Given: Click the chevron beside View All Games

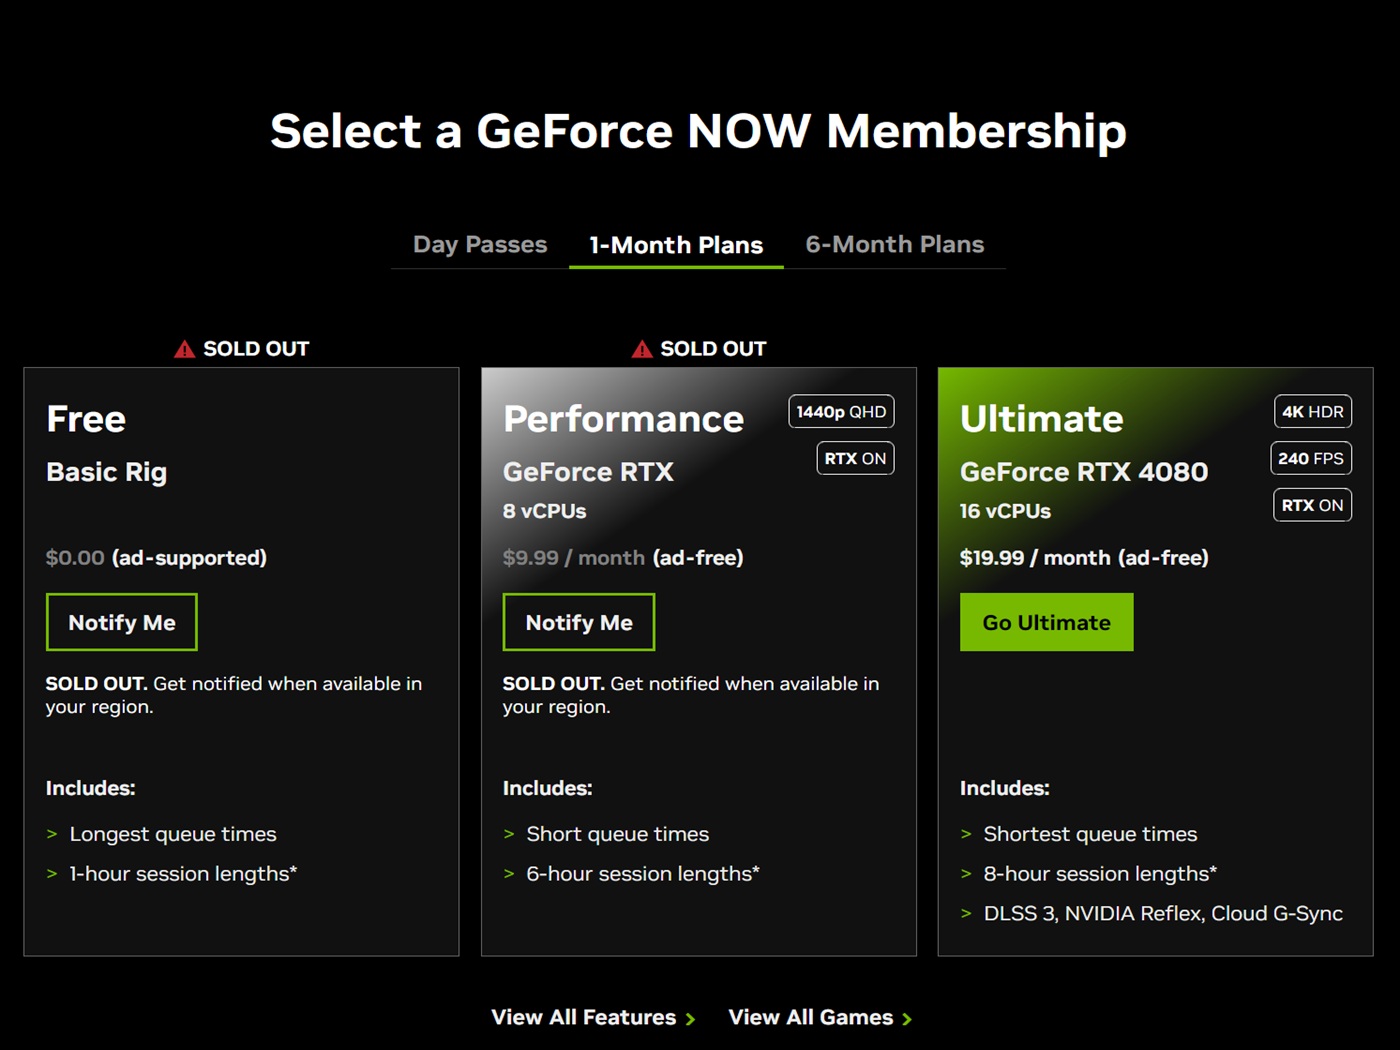Looking at the screenshot, I should click(907, 1019).
